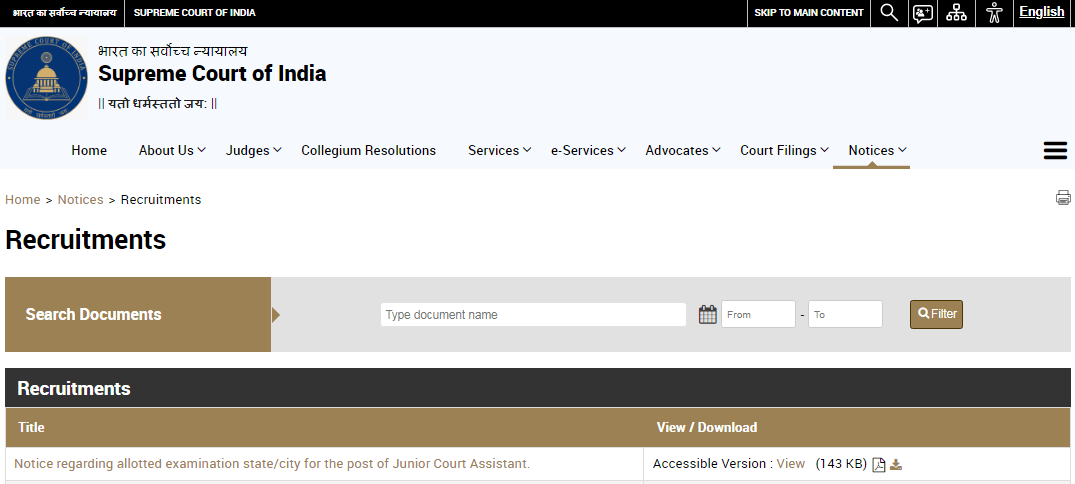Click the Supreme Court of India emblem
Image resolution: width=1075 pixels, height=484 pixels.
click(46, 78)
